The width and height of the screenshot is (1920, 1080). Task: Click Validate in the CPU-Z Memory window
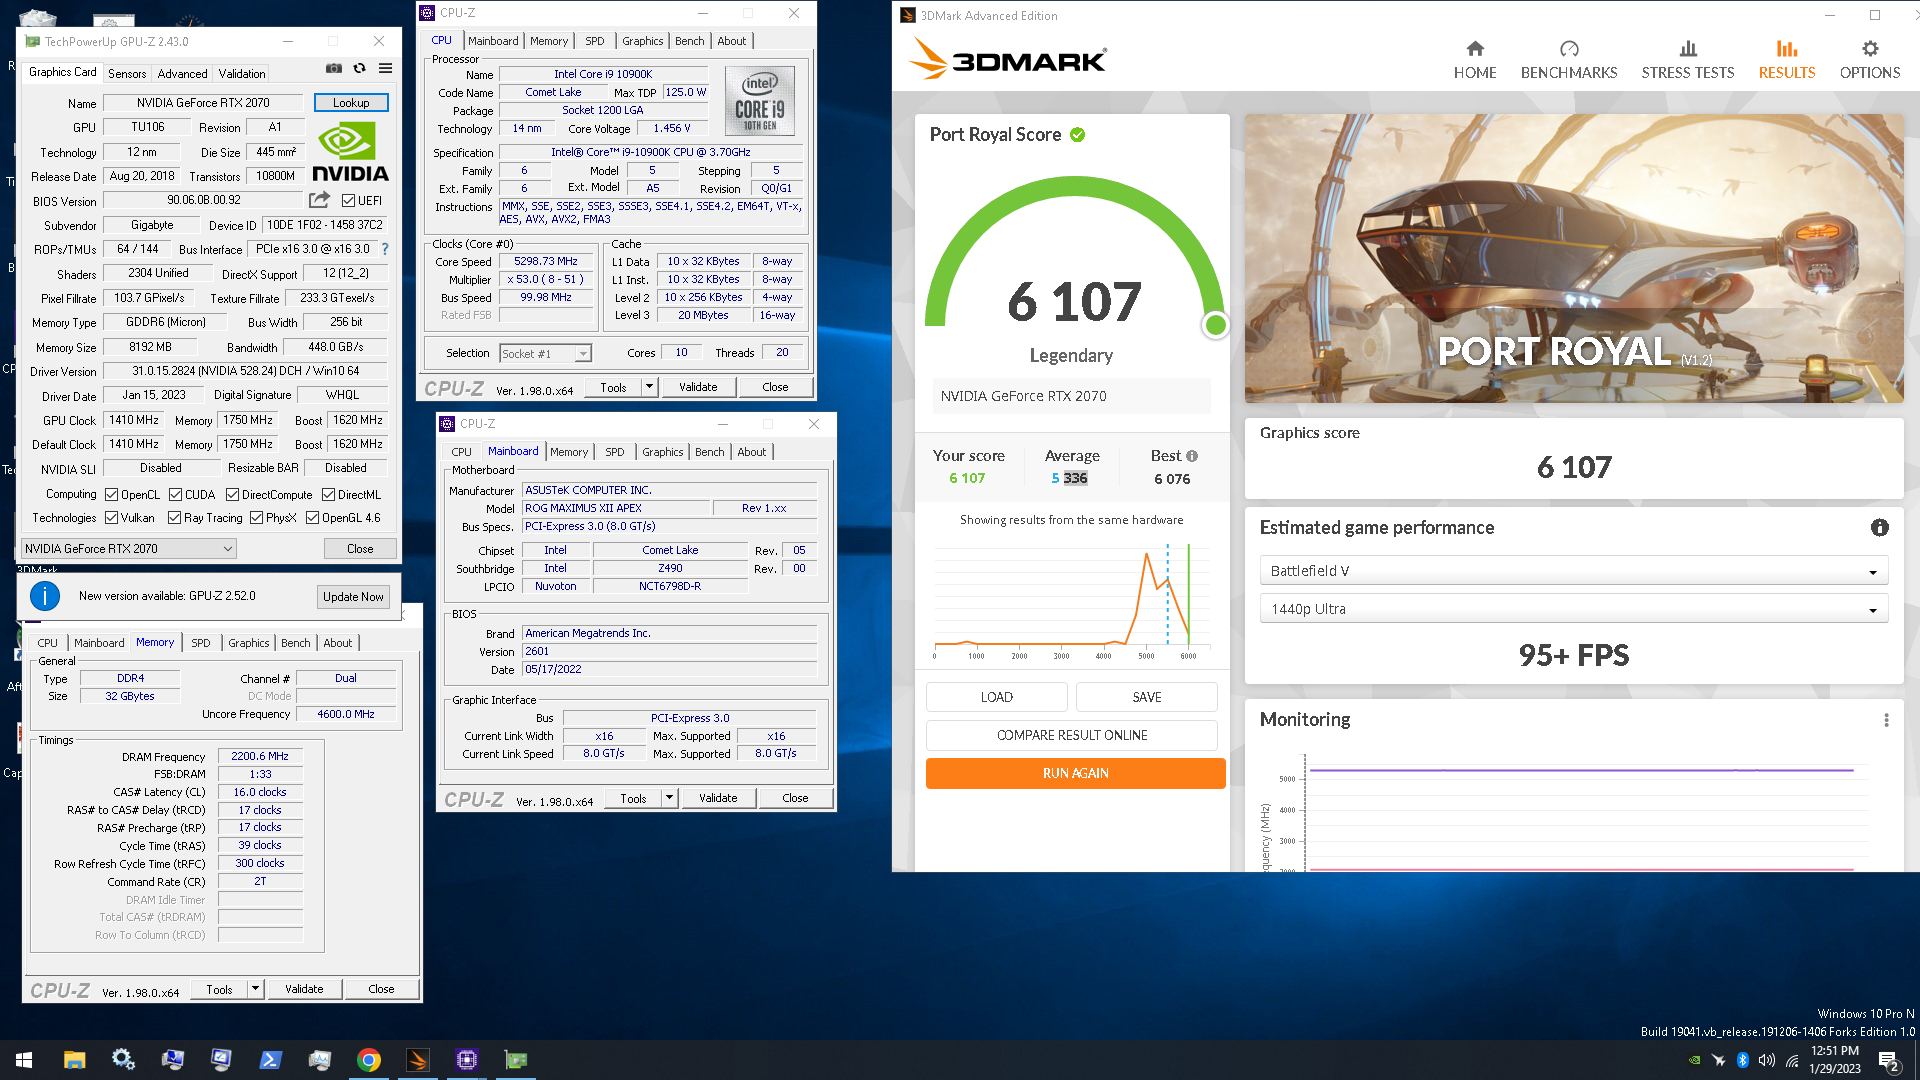[x=304, y=989]
